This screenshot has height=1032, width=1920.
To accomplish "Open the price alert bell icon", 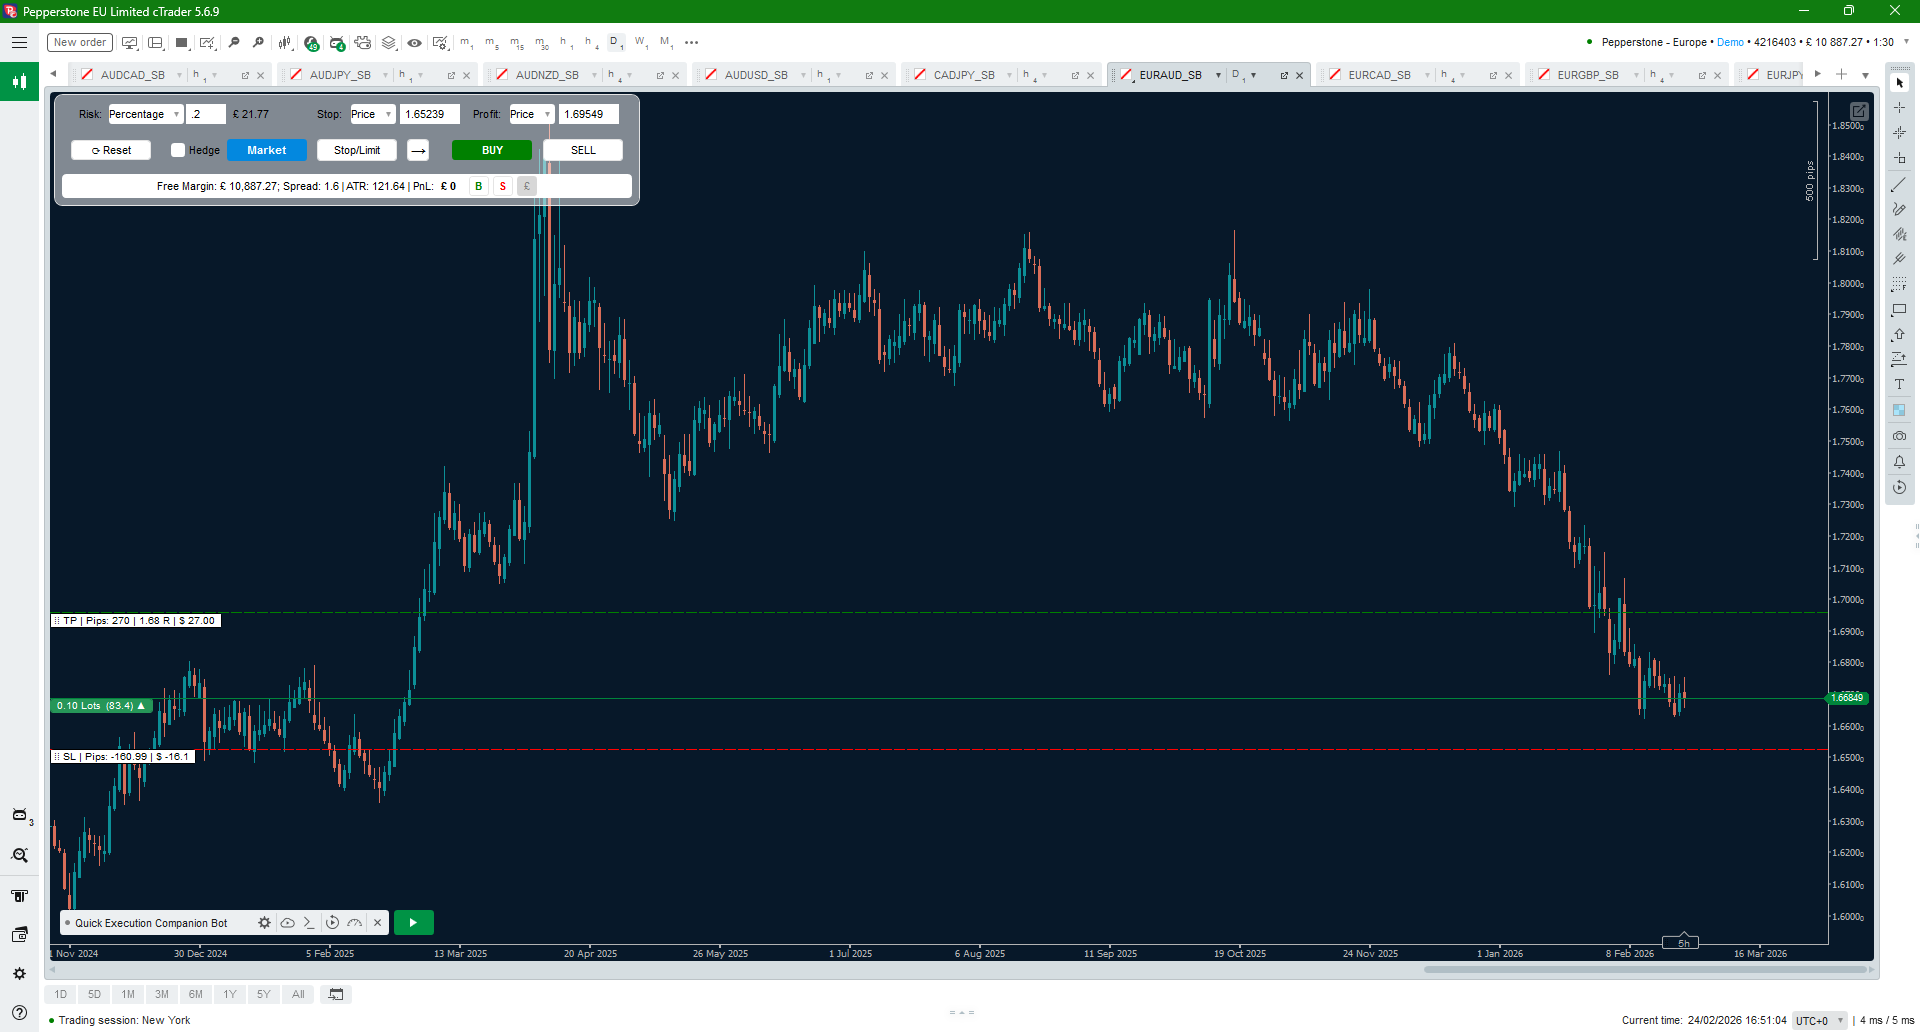I will click(1899, 462).
